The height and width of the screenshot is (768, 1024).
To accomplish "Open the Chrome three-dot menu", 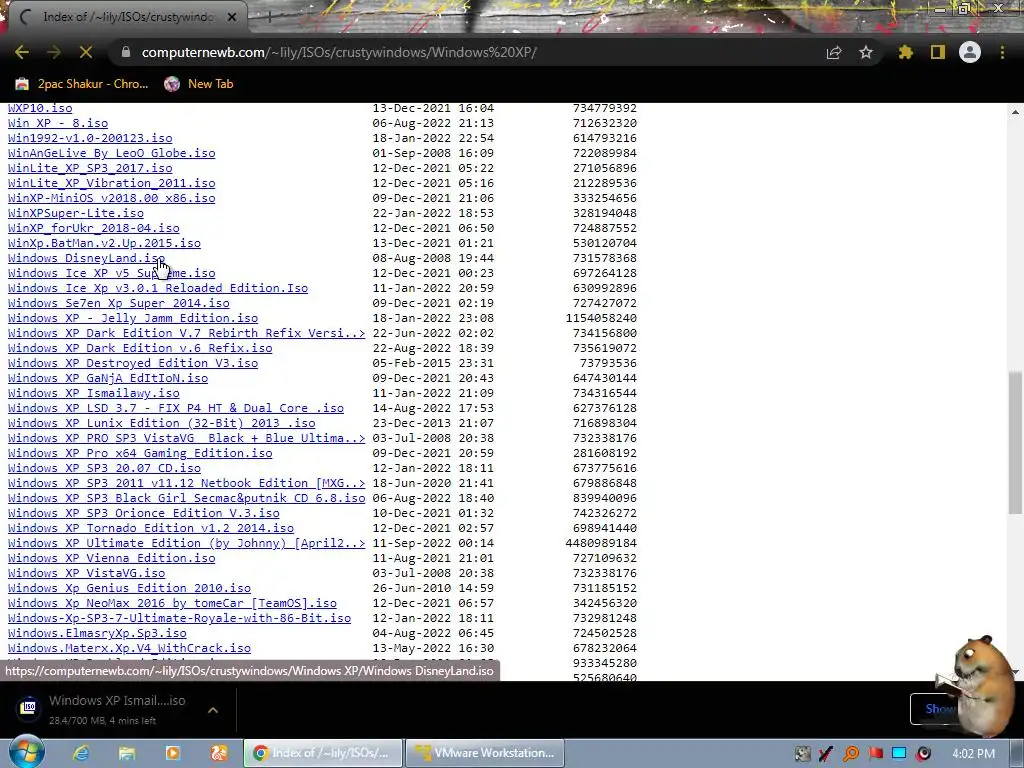I will [x=1002, y=52].
